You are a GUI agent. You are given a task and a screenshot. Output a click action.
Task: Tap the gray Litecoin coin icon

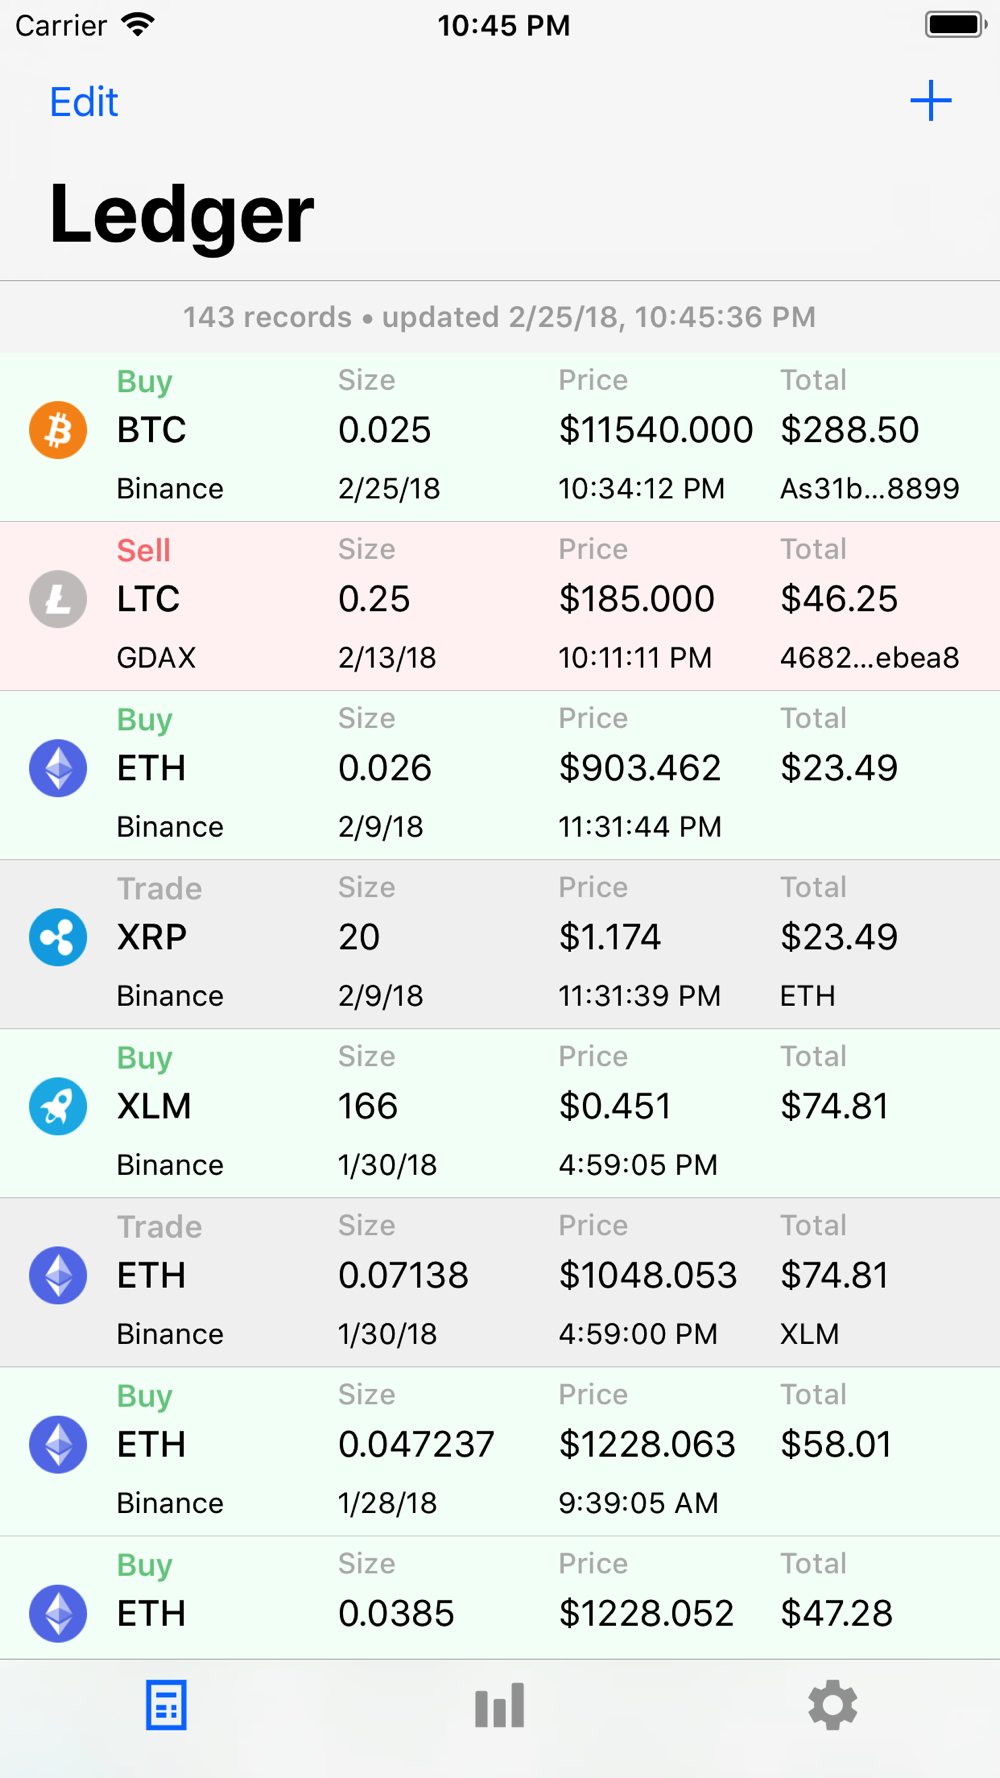pos(58,599)
